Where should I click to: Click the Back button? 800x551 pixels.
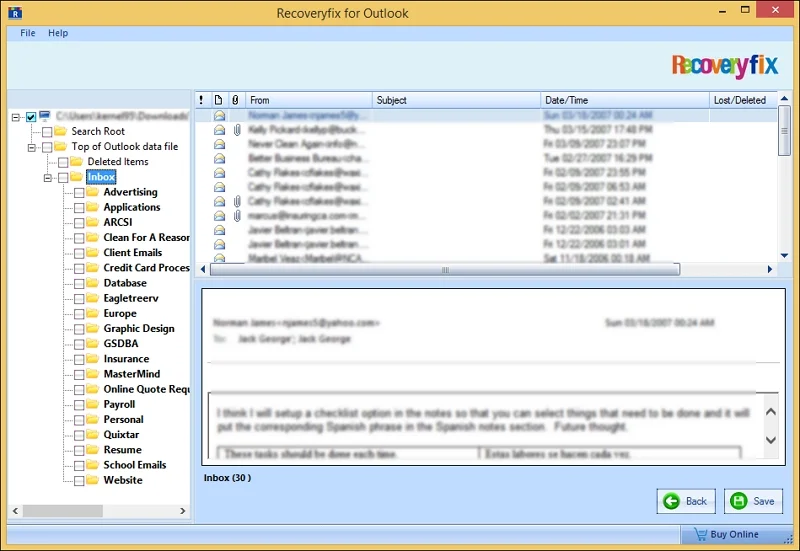(x=686, y=501)
